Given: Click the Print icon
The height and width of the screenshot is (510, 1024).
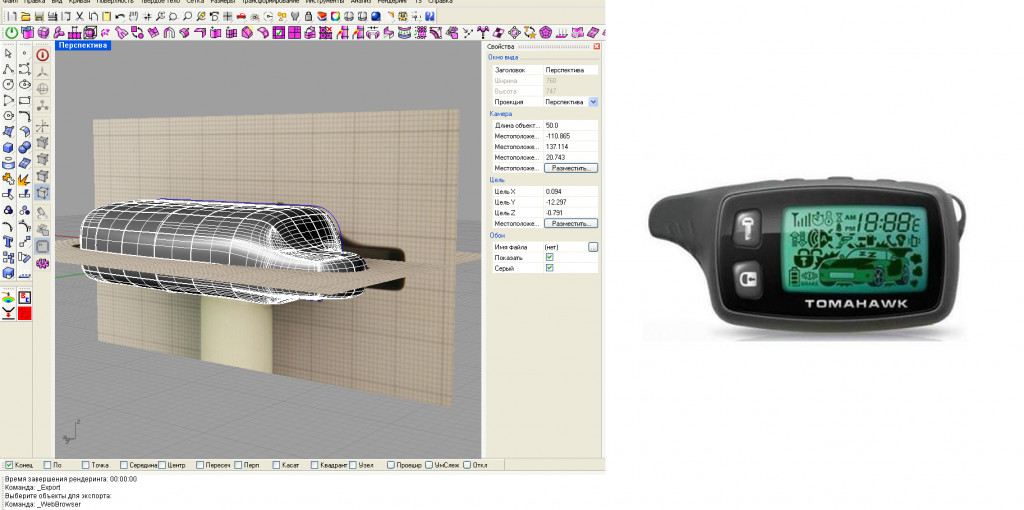Looking at the screenshot, I should tap(52, 16).
